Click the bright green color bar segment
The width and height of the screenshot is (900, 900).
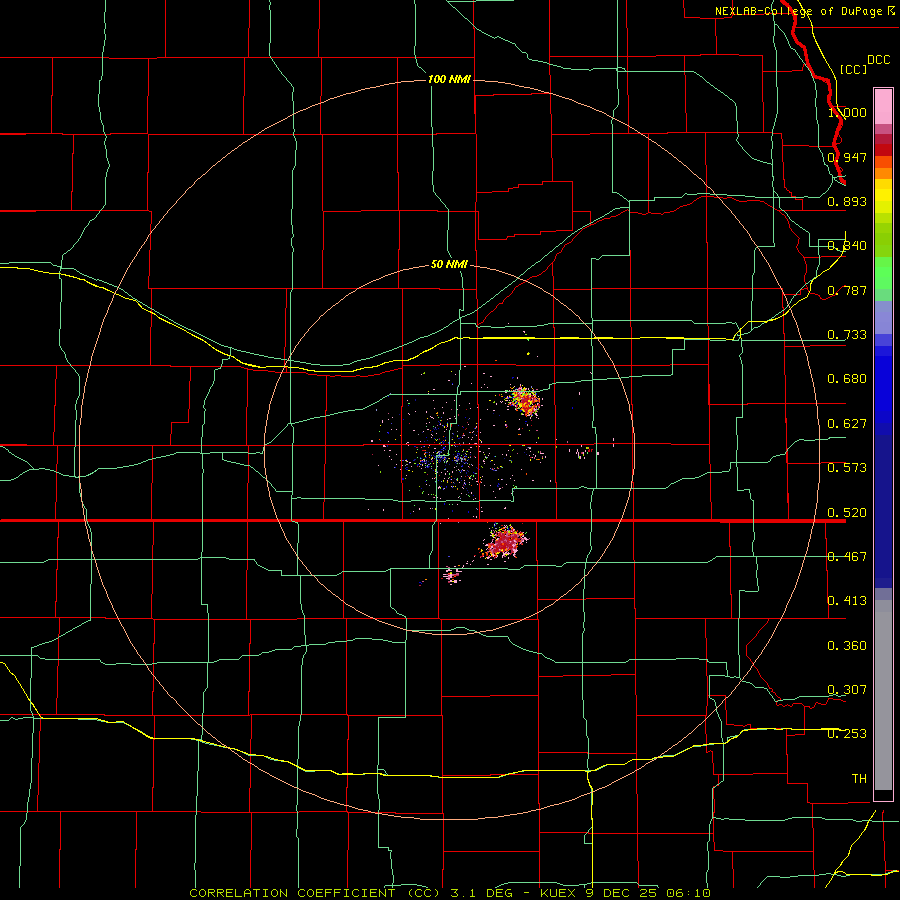[883, 273]
